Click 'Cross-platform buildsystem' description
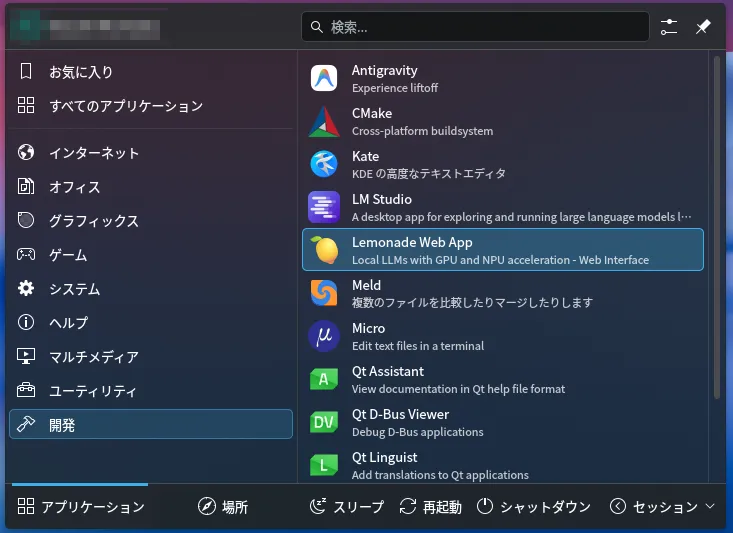This screenshot has width=733, height=533. pyautogui.click(x=423, y=131)
